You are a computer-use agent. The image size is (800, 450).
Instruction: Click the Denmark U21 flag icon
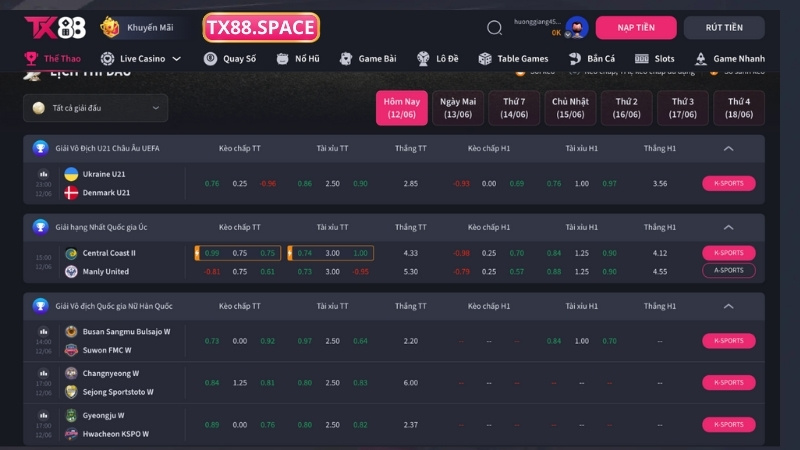click(x=71, y=192)
